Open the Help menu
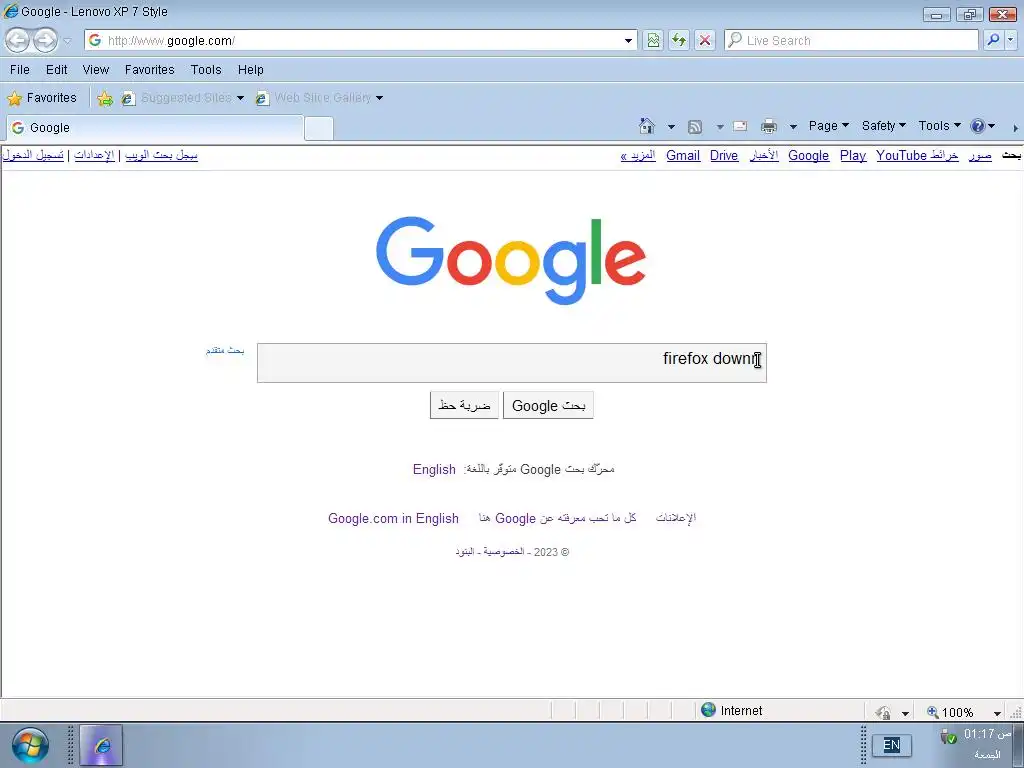Screen dimensions: 1024x768 [250, 69]
